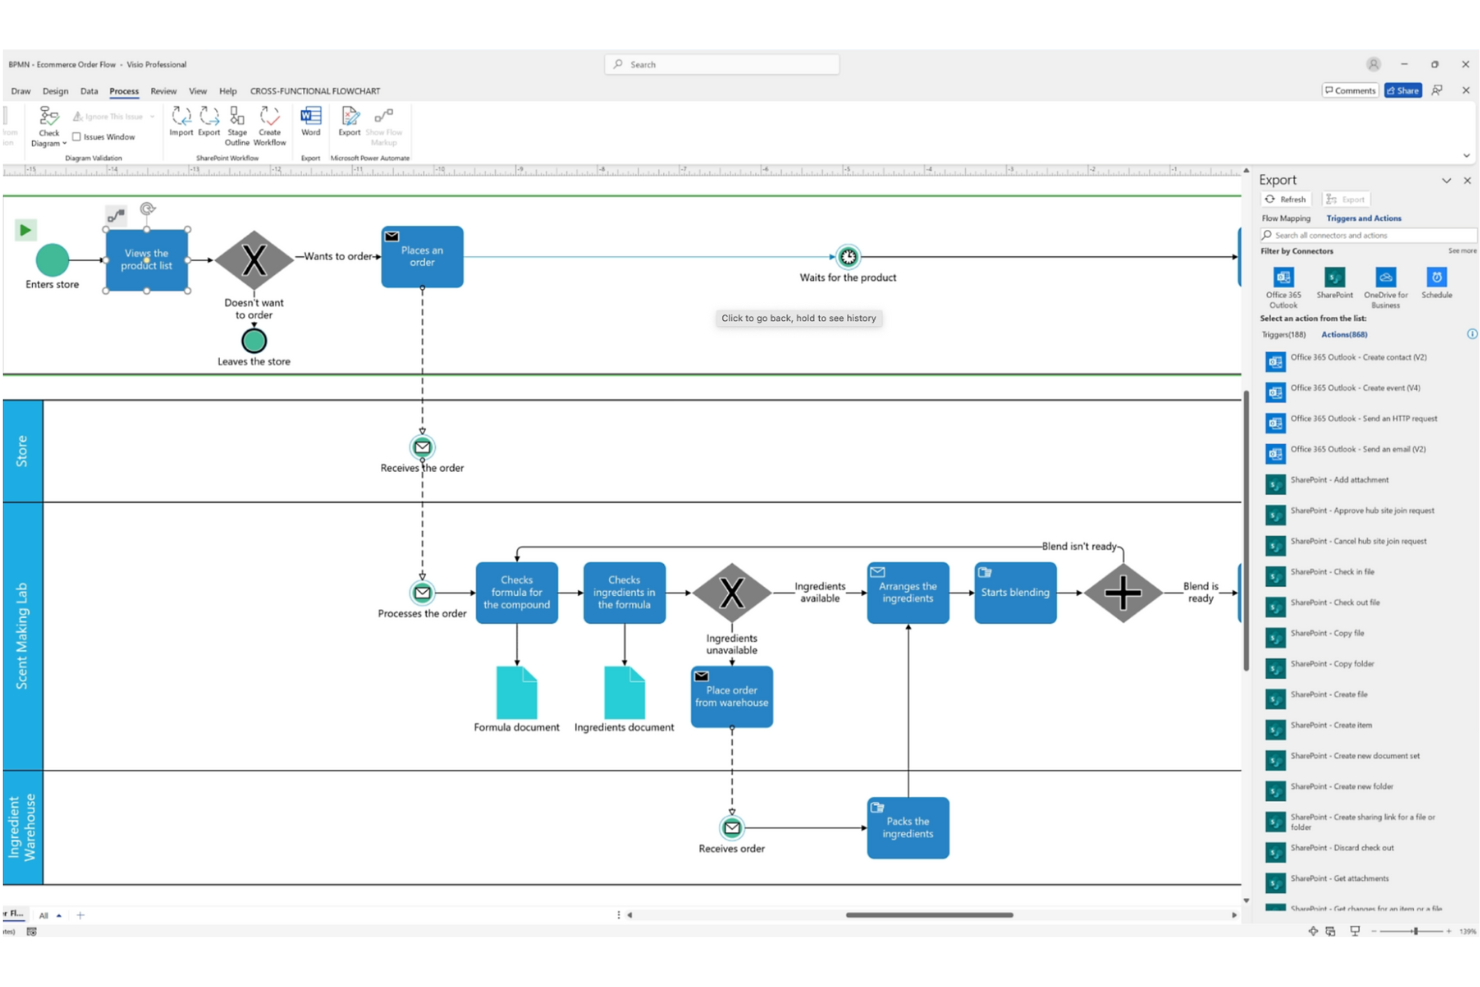Enable the Issues Window checkbox
This screenshot has width=1480, height=987.
77,137
